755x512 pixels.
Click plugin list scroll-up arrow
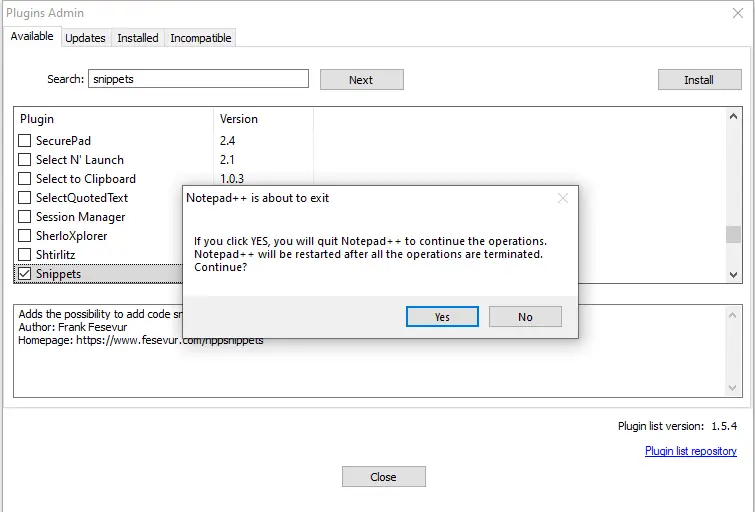click(x=733, y=116)
